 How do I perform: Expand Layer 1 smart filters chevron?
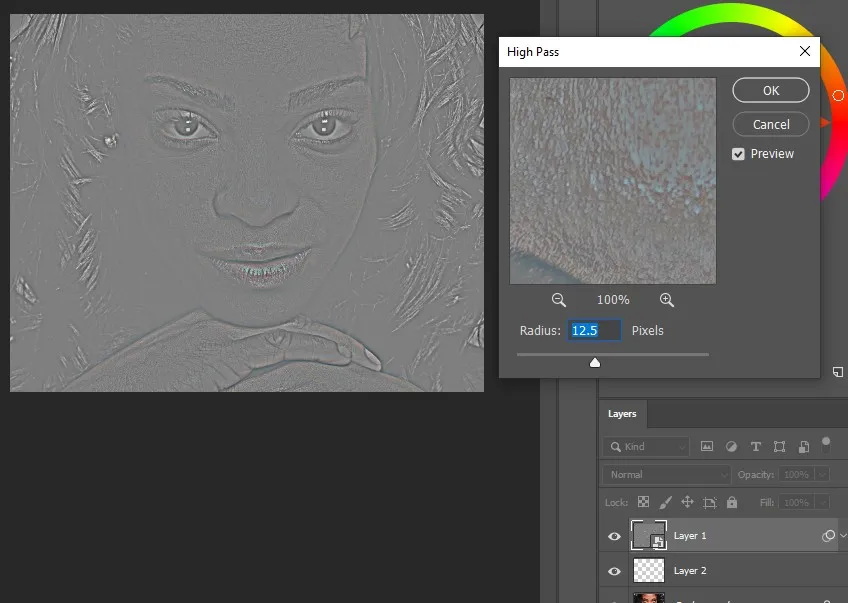coord(843,536)
